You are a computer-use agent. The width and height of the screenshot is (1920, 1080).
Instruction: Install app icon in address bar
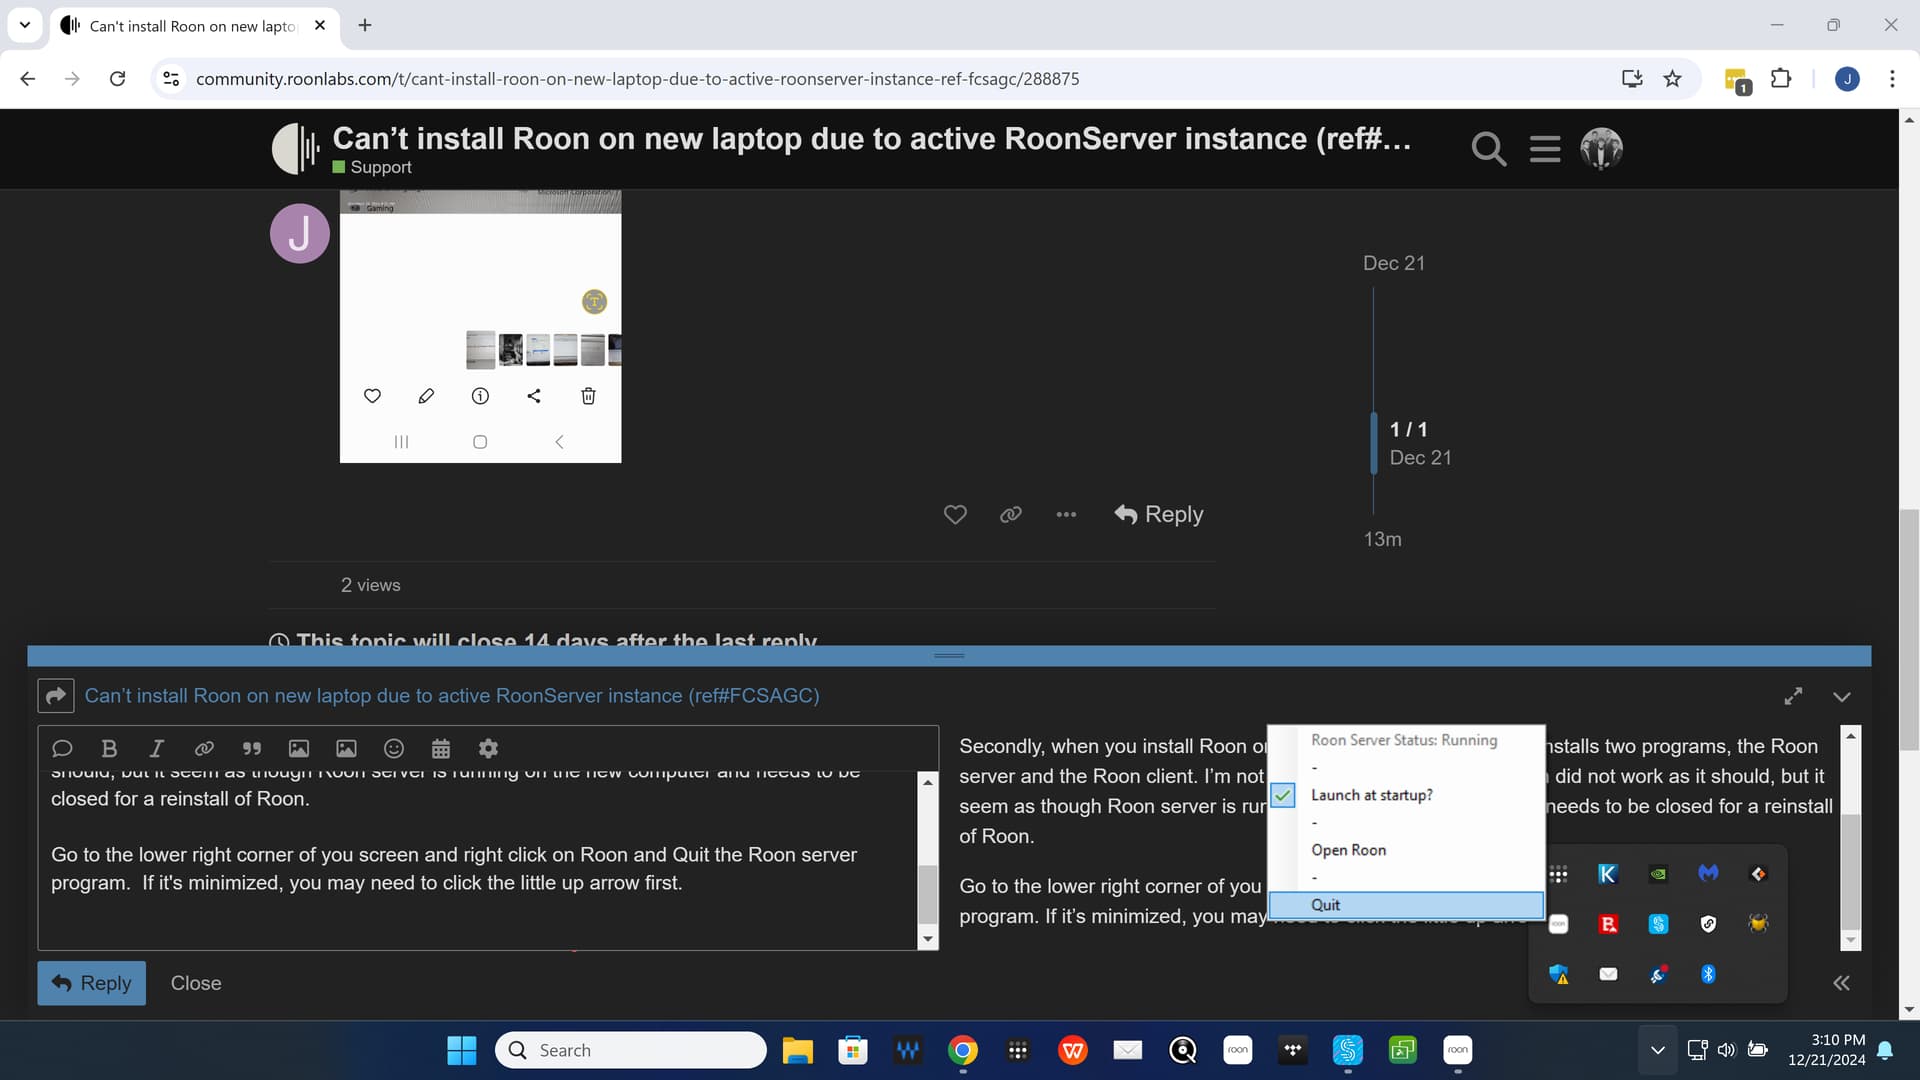(1632, 79)
